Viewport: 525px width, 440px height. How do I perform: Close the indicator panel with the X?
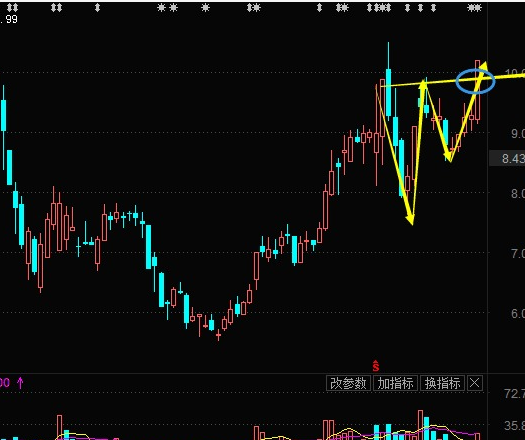coord(474,383)
